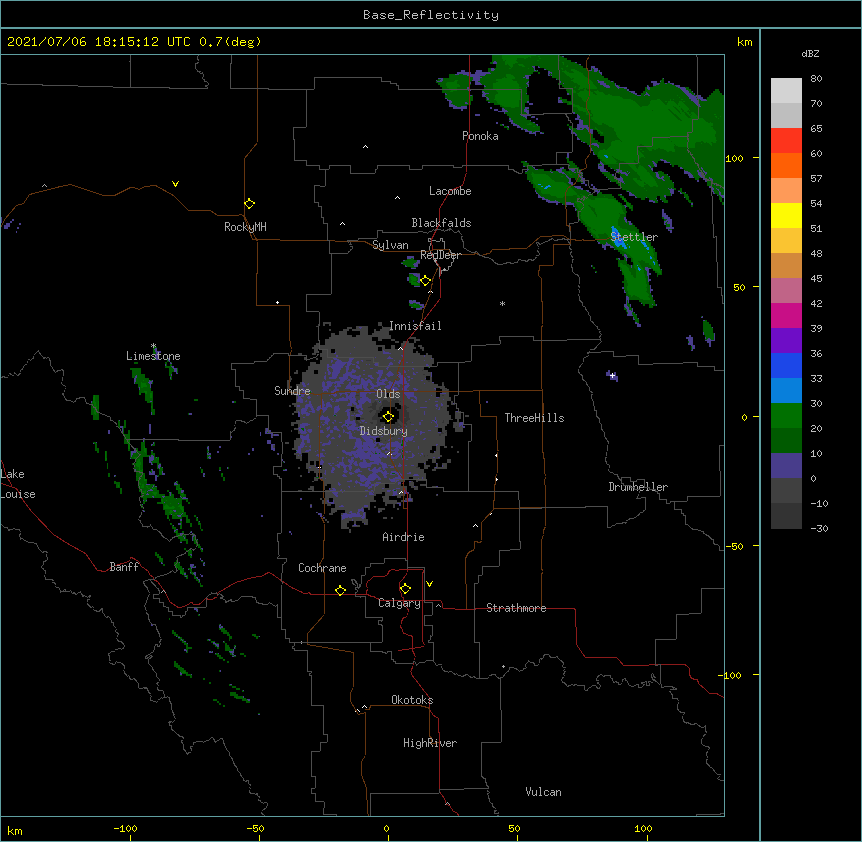Click the 50 tick label on the horizontal axis
Viewport: 862px width, 842px height.
[514, 828]
